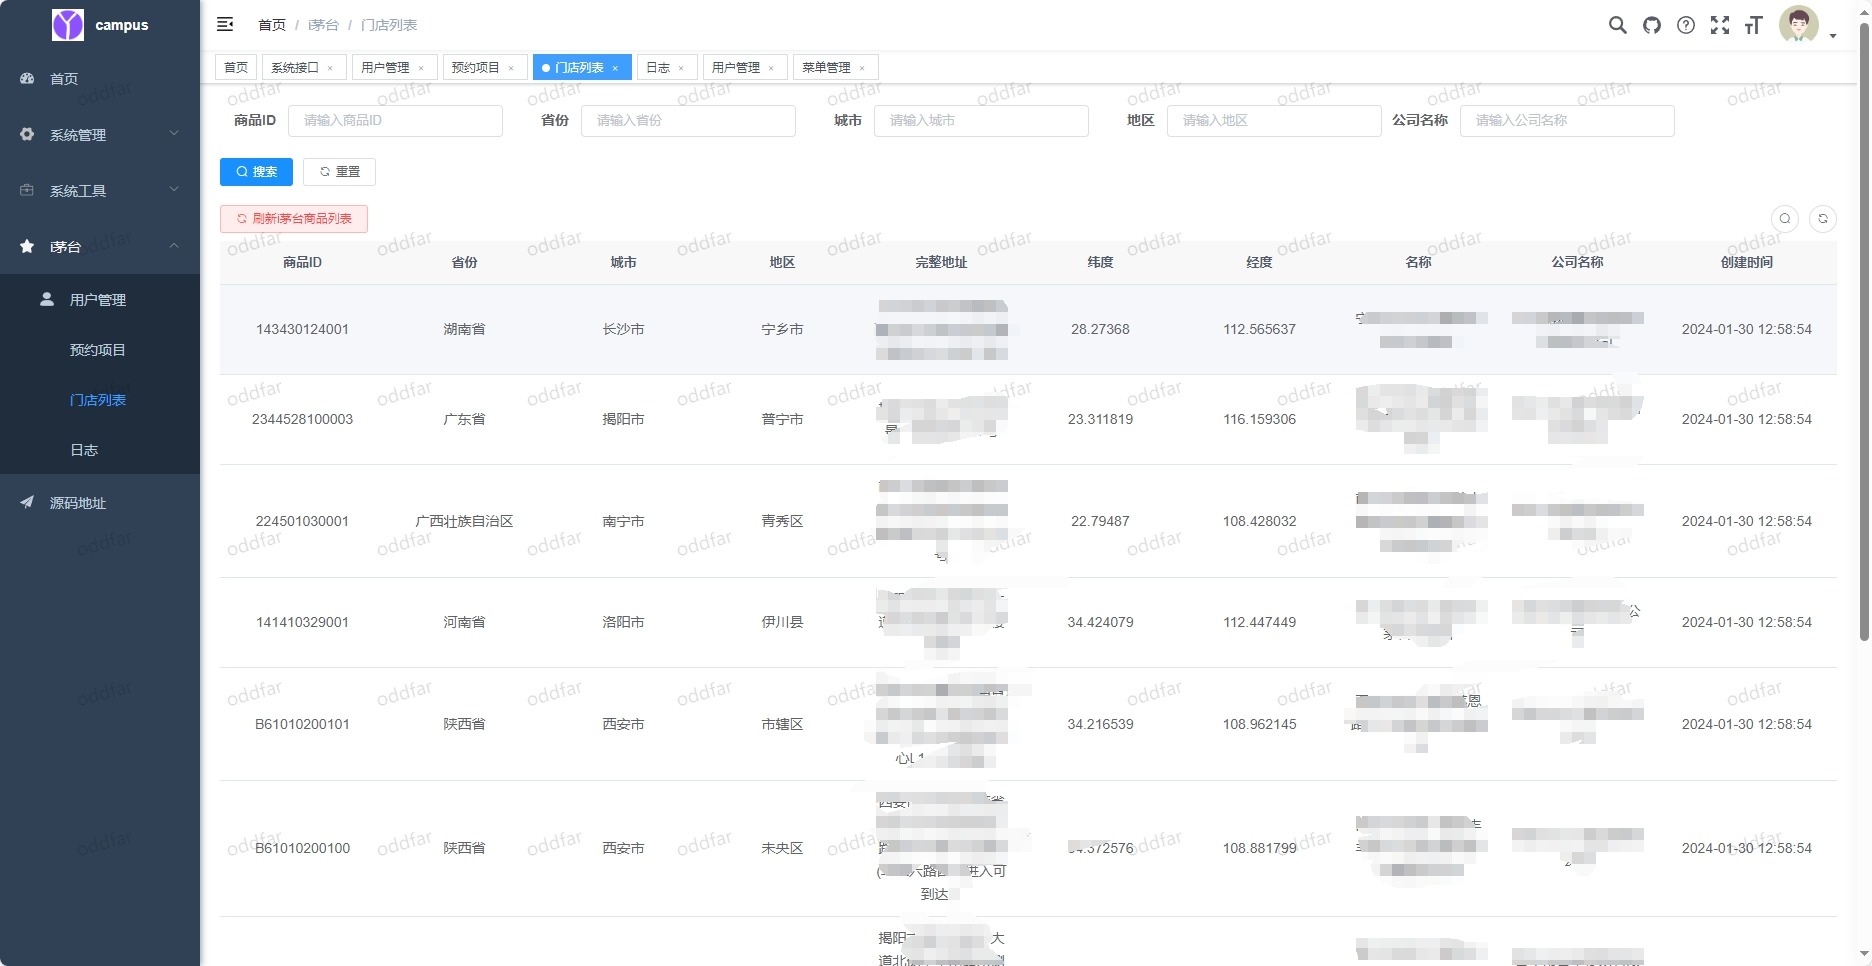Click the user avatar in top right
Viewport: 1872px width, 966px height.
click(x=1798, y=25)
